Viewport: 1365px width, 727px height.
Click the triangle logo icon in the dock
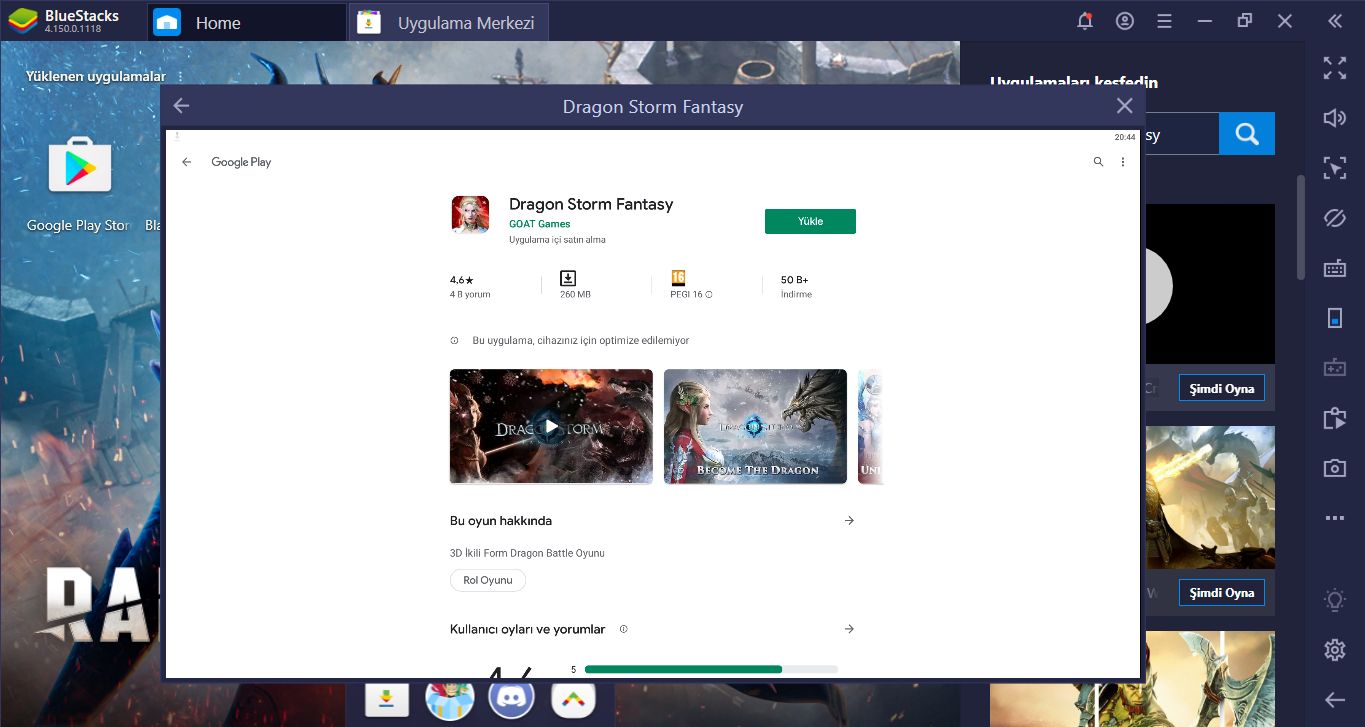click(574, 700)
